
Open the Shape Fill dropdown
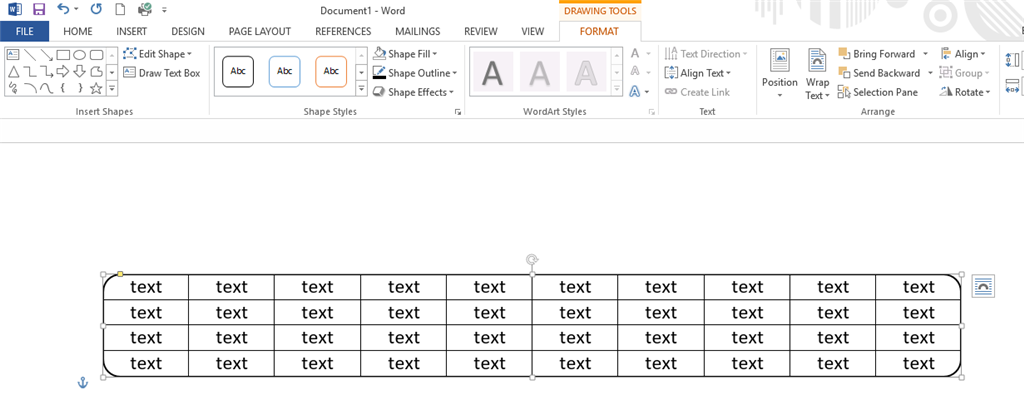[405, 54]
